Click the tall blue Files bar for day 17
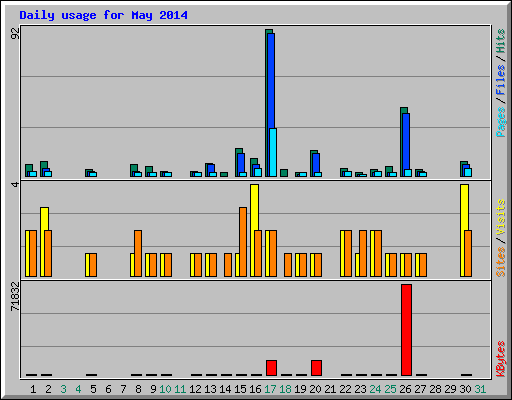The width and height of the screenshot is (512, 400). tap(271, 81)
